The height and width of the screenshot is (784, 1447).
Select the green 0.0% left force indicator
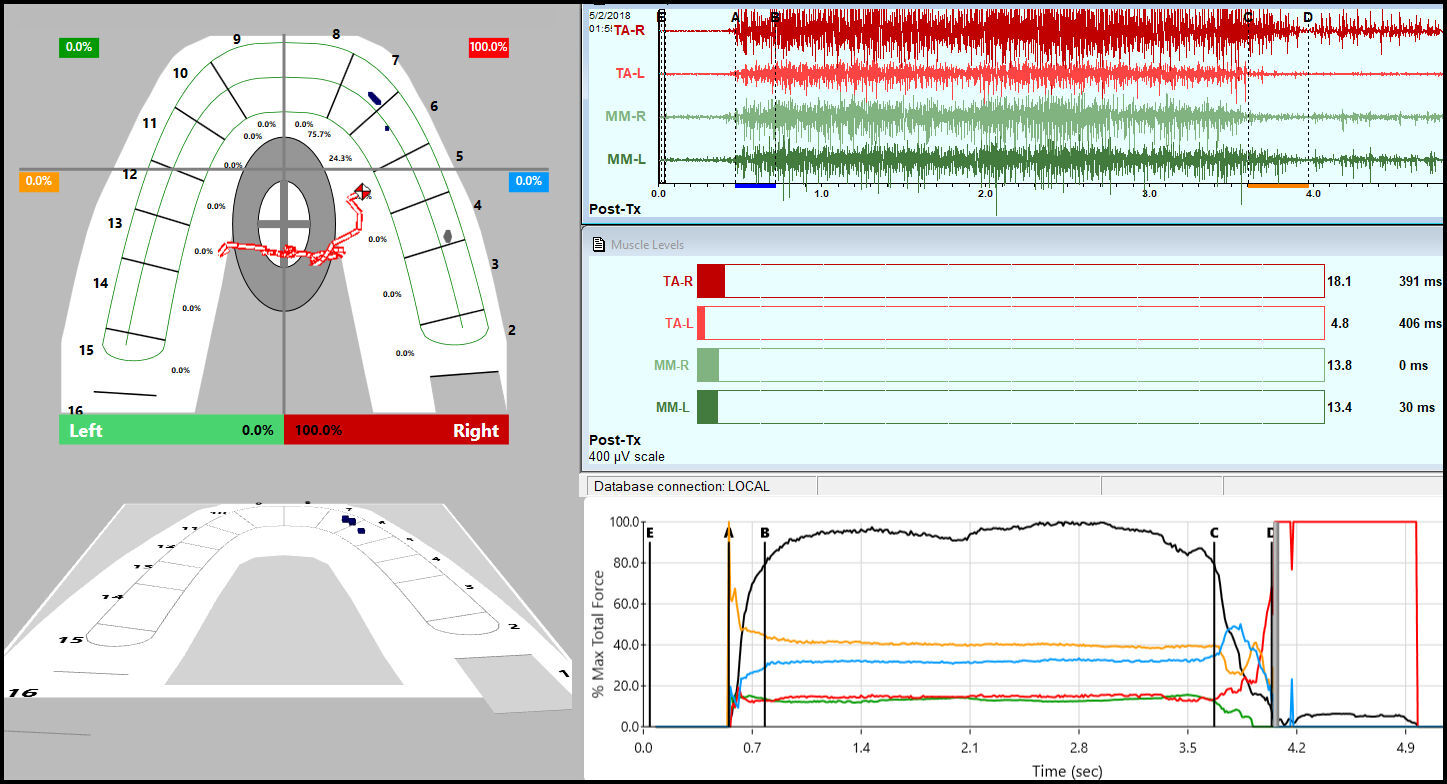point(78,46)
